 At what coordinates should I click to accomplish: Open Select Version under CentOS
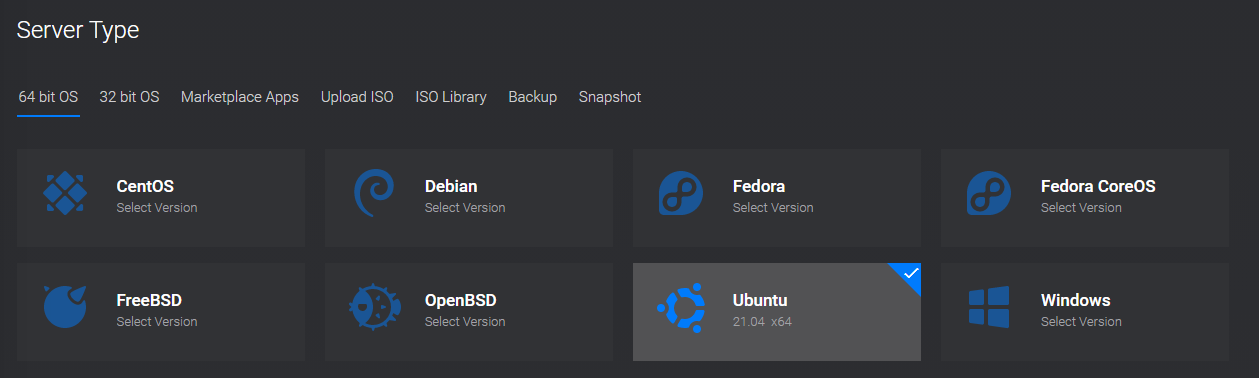click(x=157, y=208)
